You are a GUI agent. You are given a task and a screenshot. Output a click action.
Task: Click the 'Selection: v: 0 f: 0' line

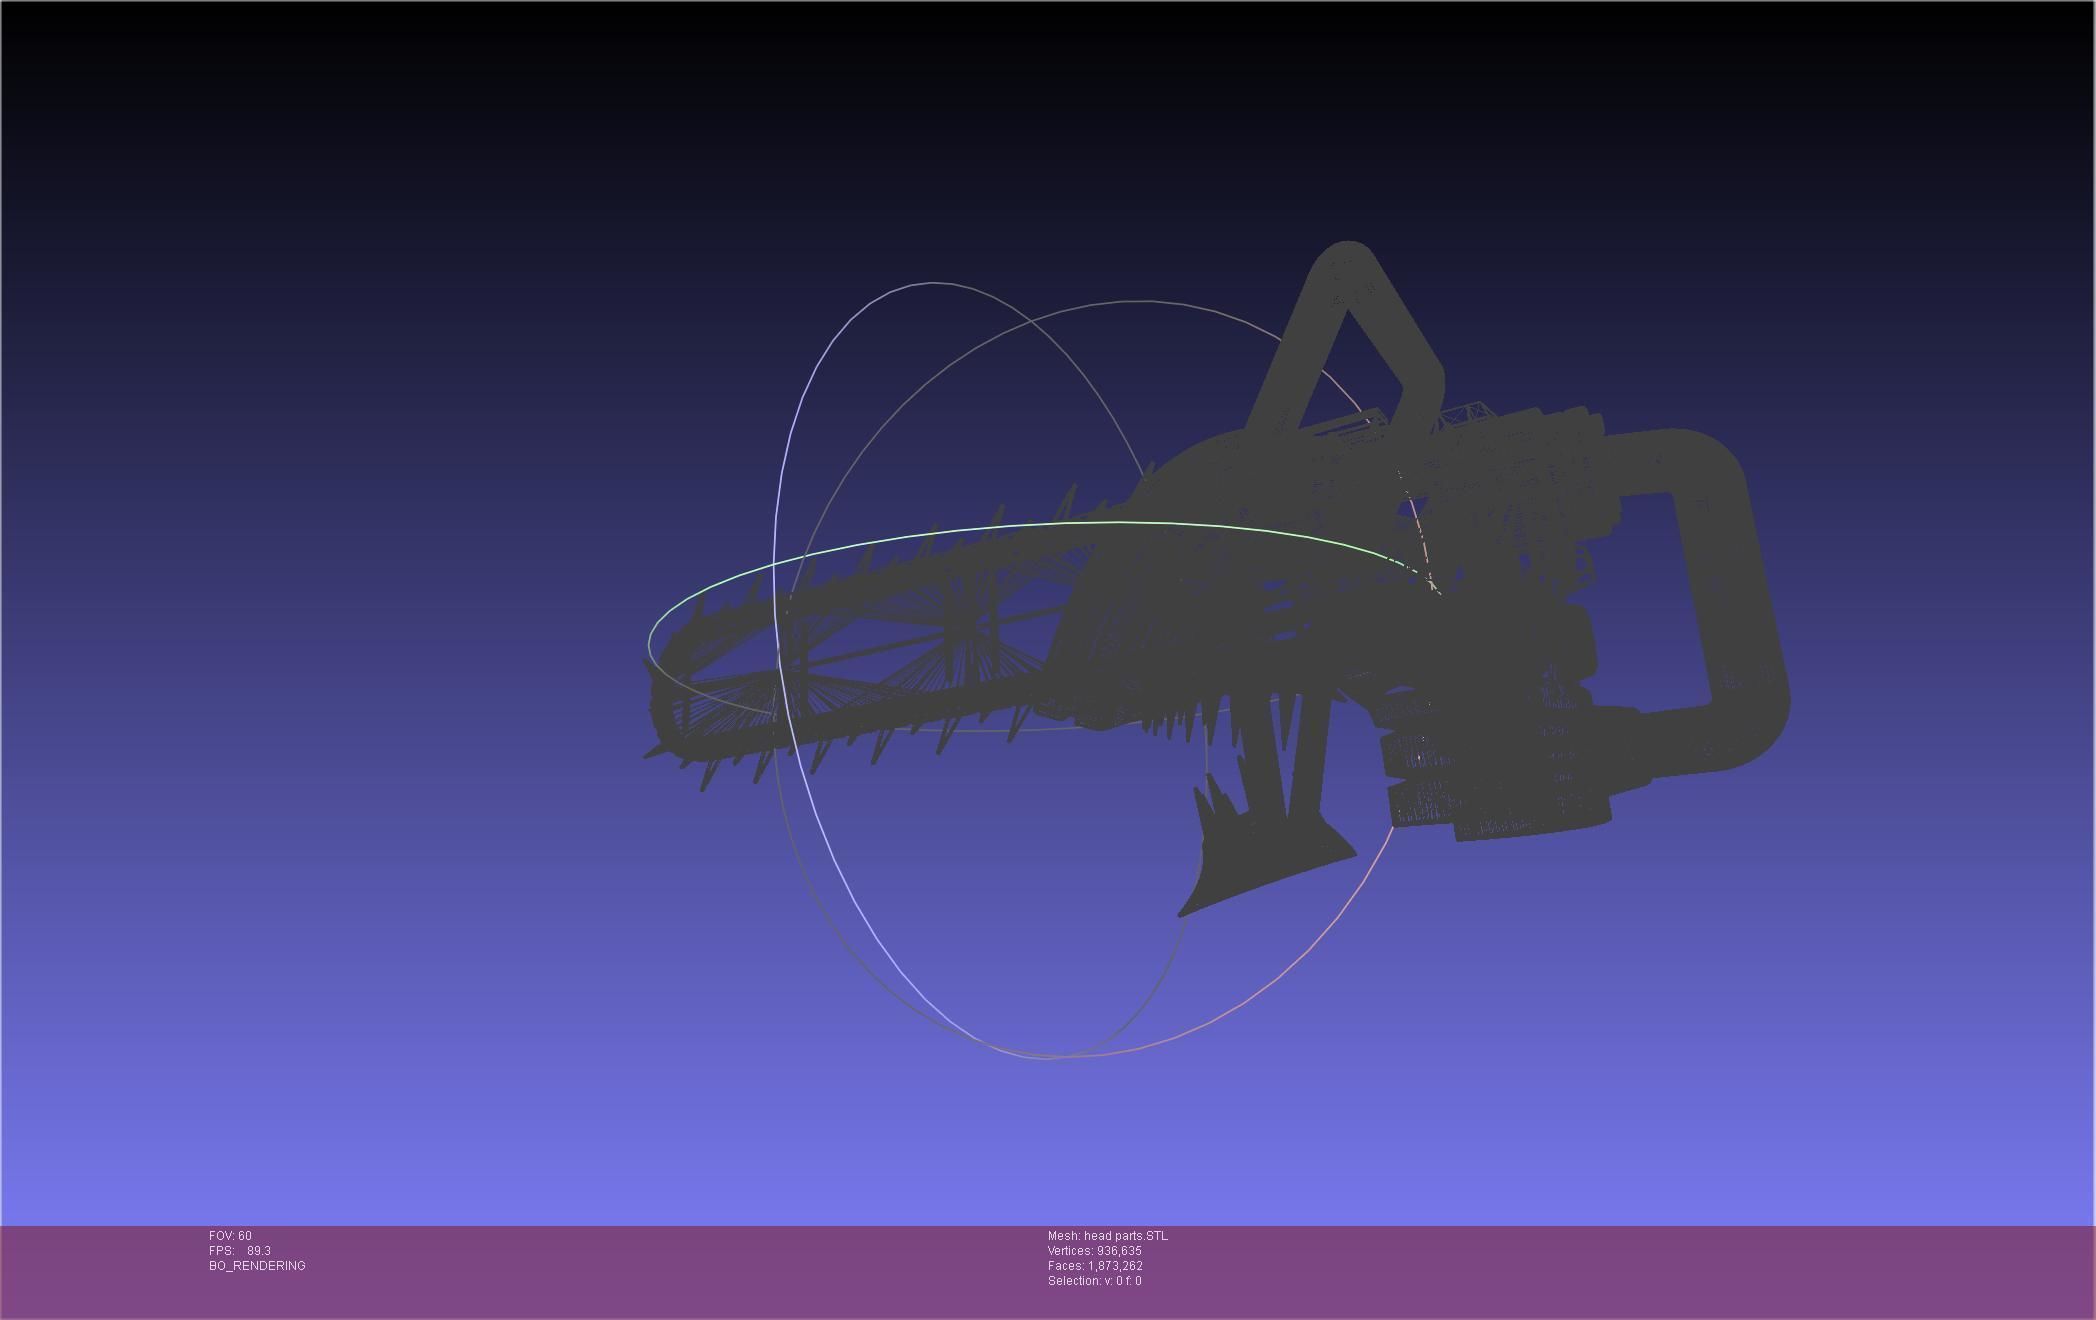pos(1095,1281)
